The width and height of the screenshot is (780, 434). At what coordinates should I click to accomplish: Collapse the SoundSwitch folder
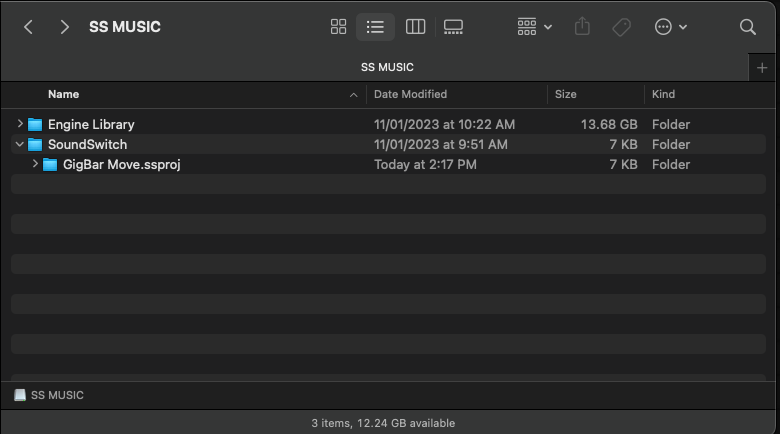pyautogui.click(x=19, y=144)
